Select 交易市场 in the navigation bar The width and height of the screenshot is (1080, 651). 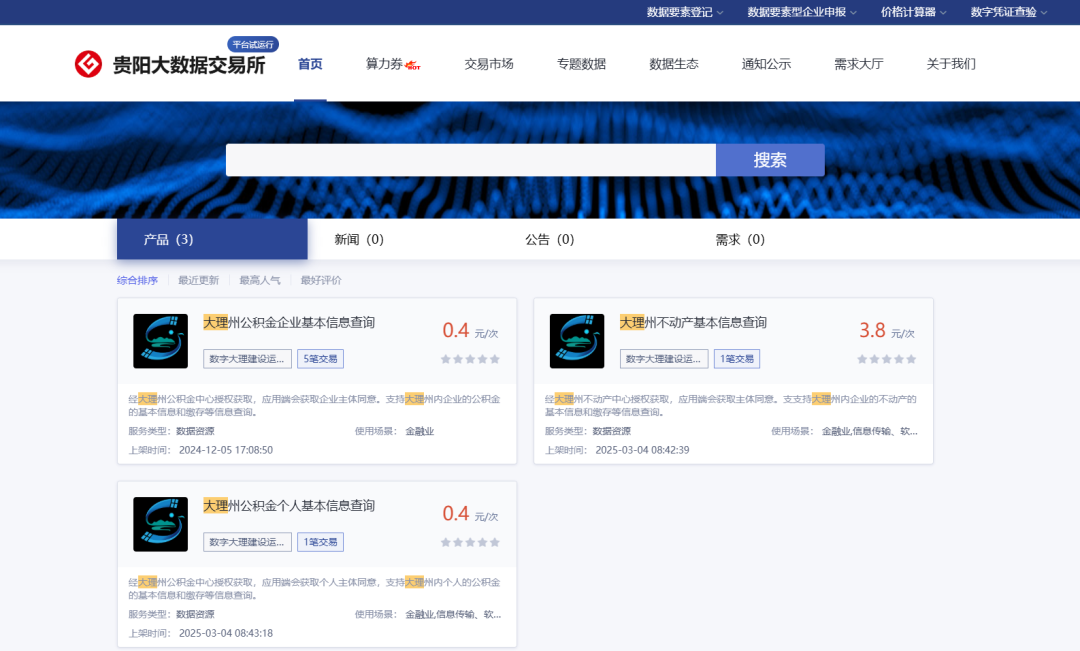click(x=488, y=63)
